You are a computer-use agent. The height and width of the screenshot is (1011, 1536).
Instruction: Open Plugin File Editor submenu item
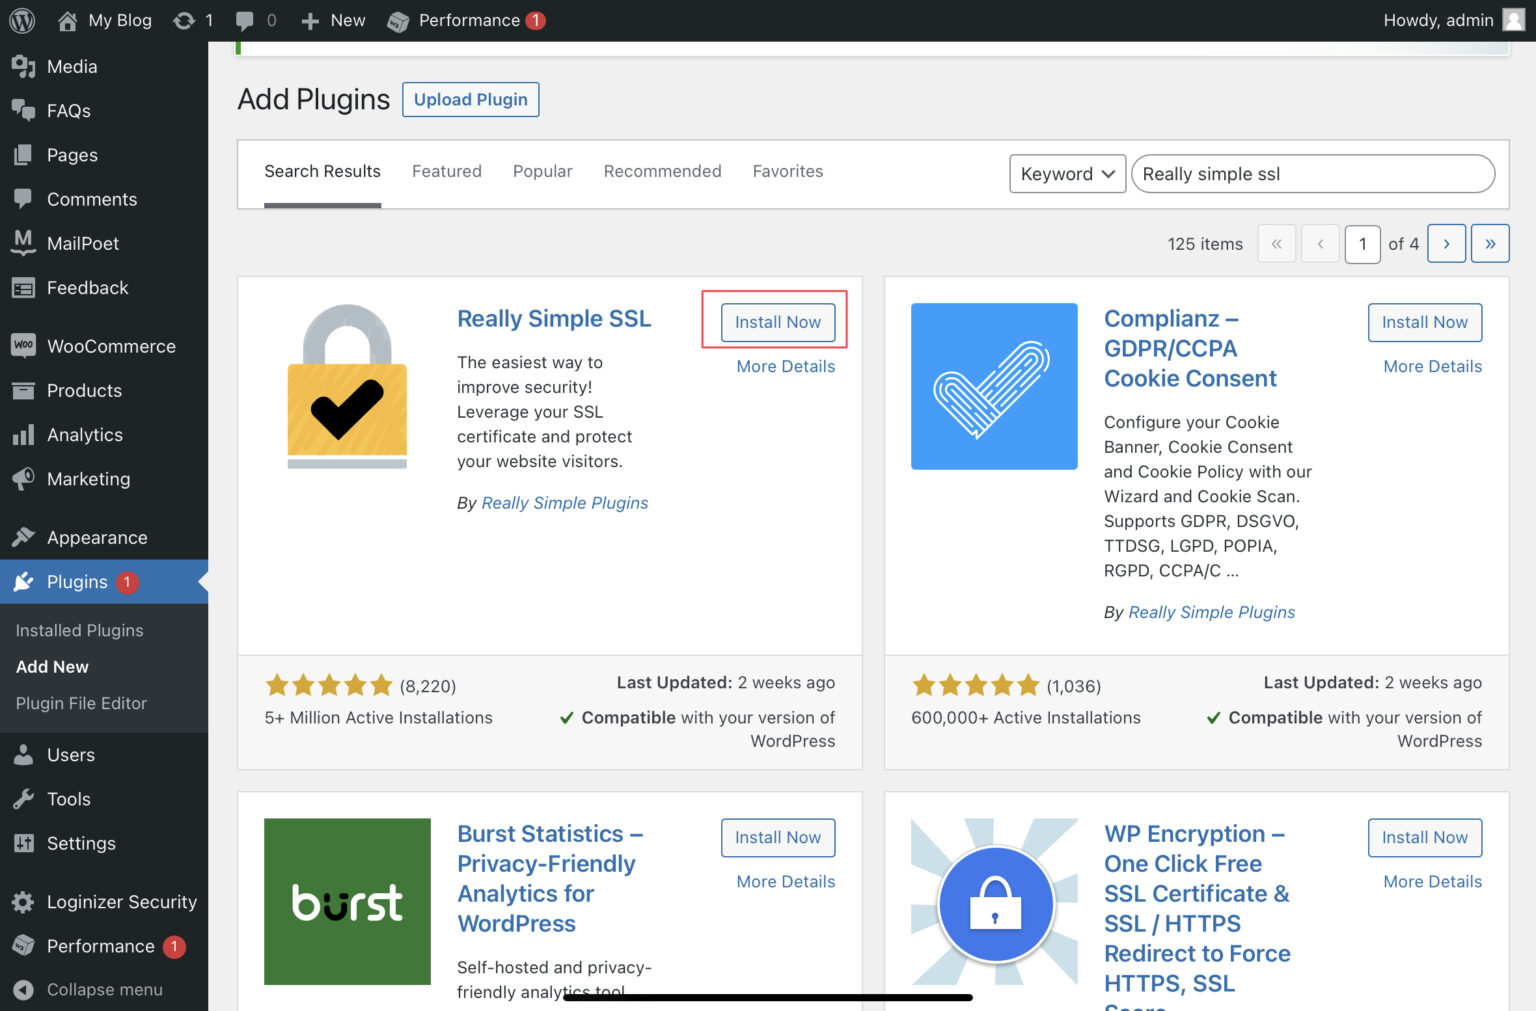(x=81, y=703)
